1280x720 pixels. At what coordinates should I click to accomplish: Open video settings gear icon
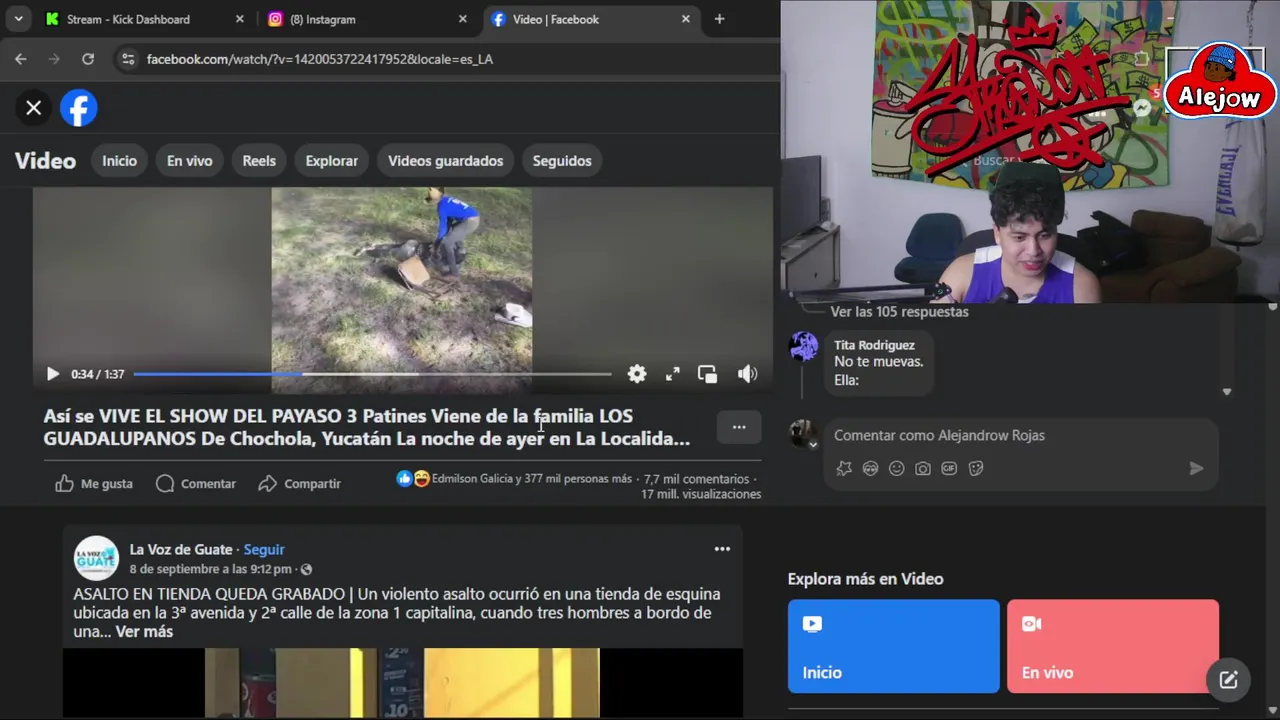coord(637,374)
